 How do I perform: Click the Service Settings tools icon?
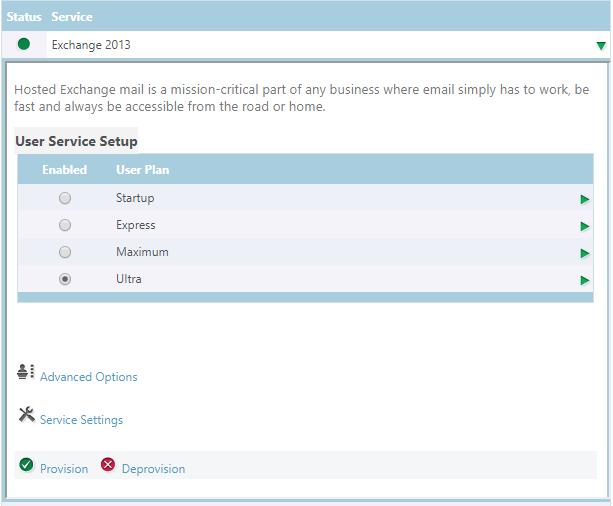(27, 414)
